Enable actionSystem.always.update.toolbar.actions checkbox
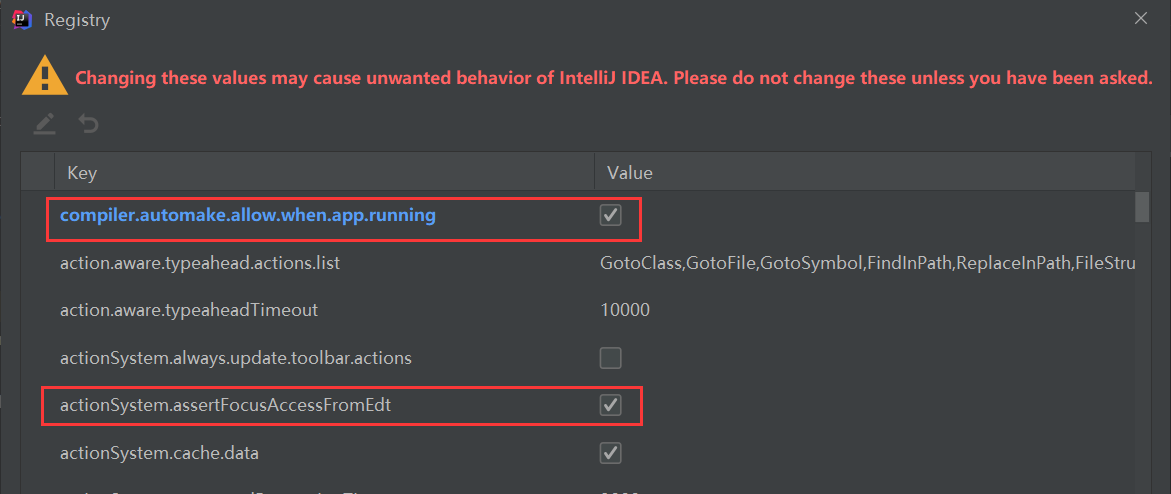Image resolution: width=1171 pixels, height=494 pixels. pos(610,358)
